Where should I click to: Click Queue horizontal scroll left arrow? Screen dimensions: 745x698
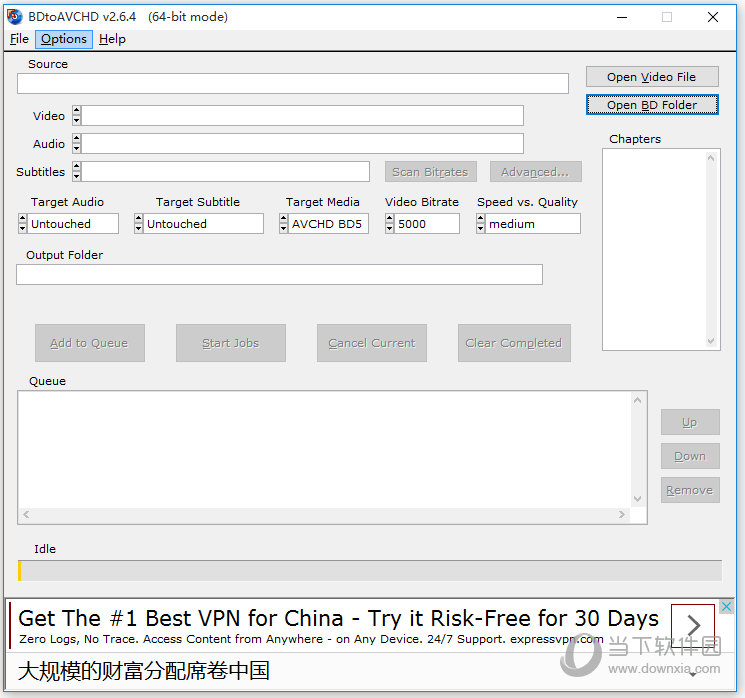(27, 515)
